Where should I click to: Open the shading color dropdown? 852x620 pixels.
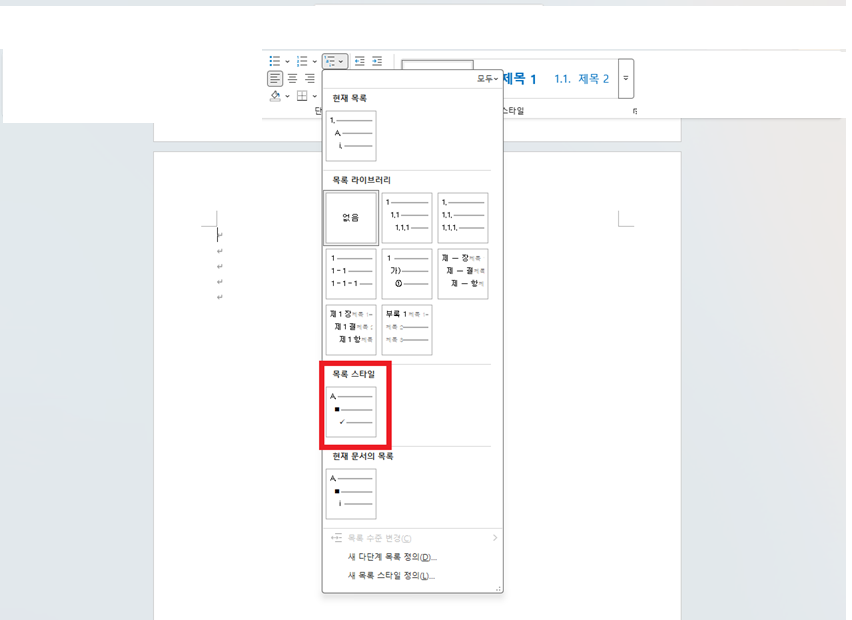tap(287, 95)
